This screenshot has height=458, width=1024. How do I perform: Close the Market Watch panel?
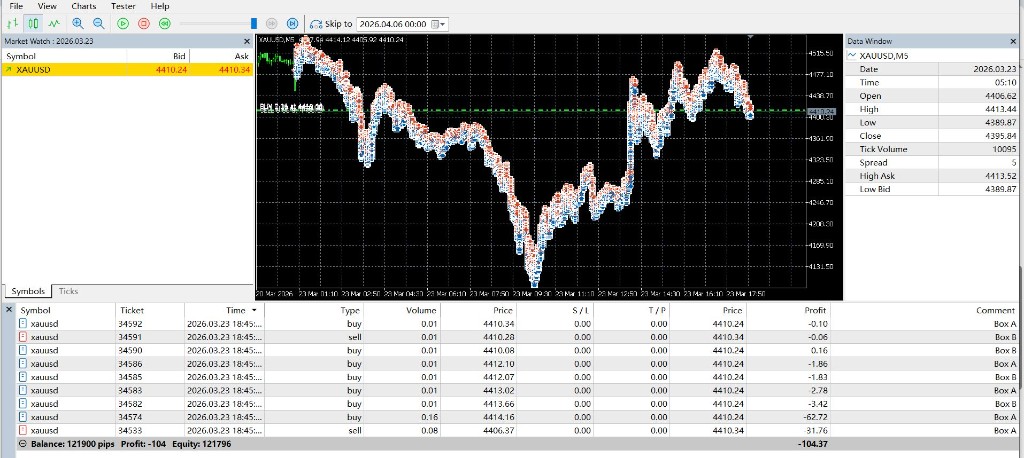[x=247, y=41]
